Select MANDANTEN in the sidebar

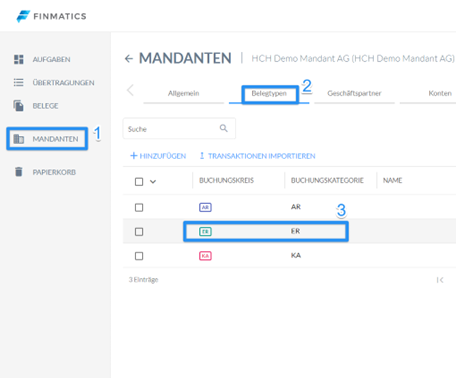click(55, 139)
